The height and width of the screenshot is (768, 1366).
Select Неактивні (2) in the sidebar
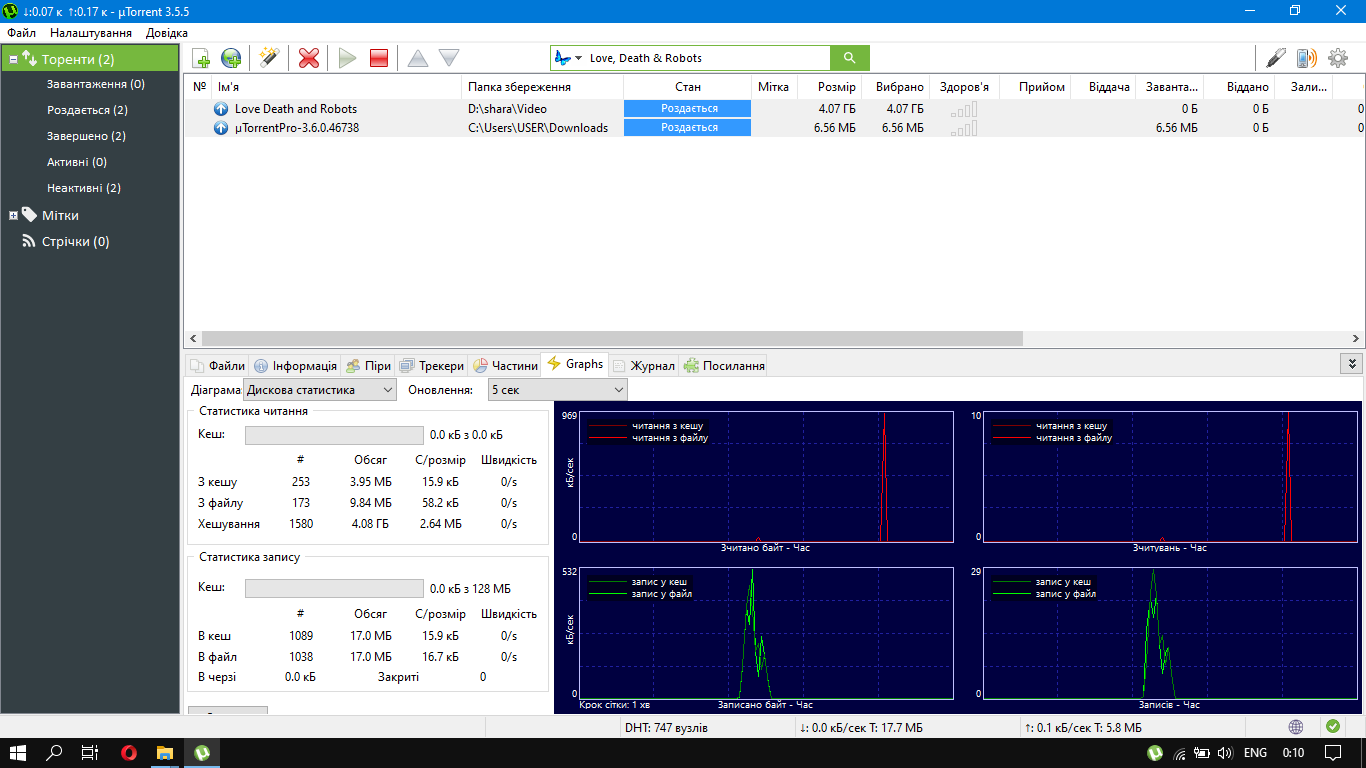(x=84, y=188)
